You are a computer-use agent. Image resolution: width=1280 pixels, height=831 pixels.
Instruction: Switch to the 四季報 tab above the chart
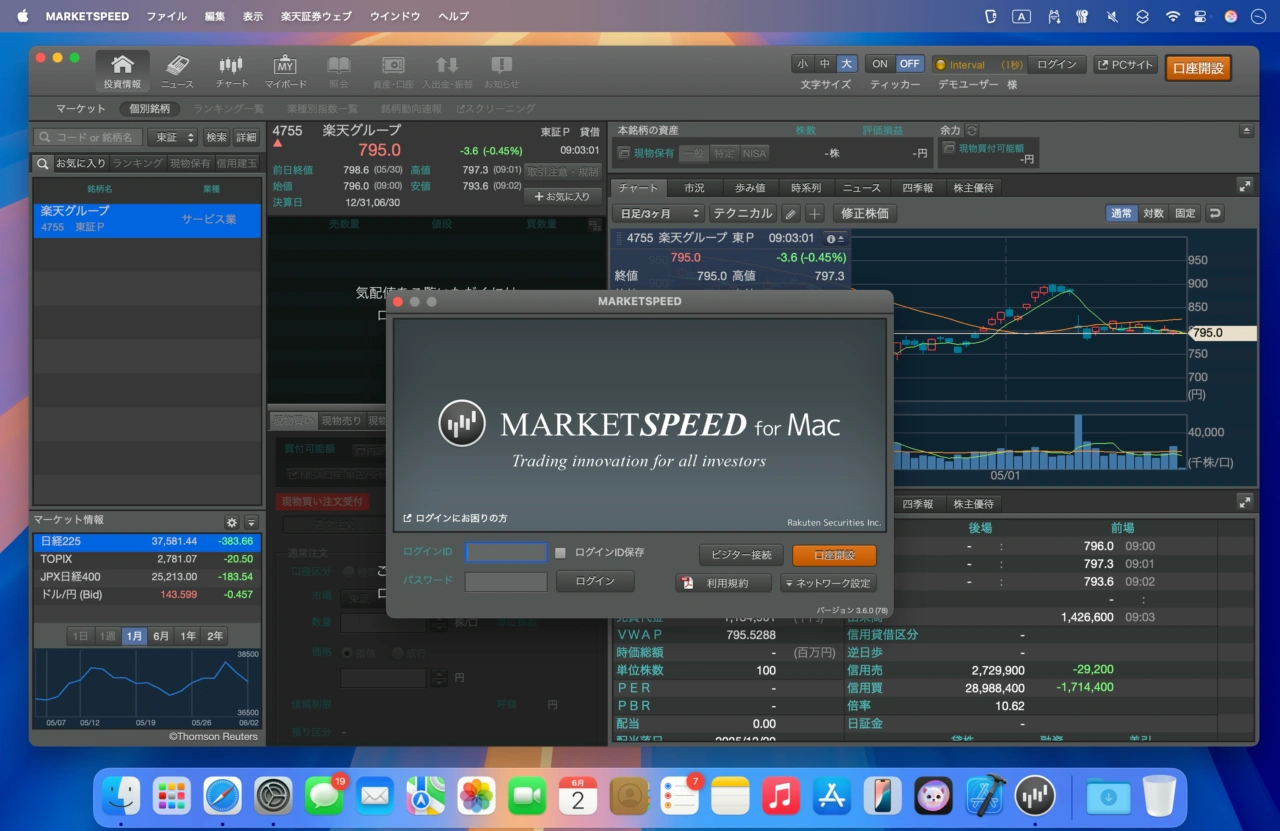click(x=917, y=188)
